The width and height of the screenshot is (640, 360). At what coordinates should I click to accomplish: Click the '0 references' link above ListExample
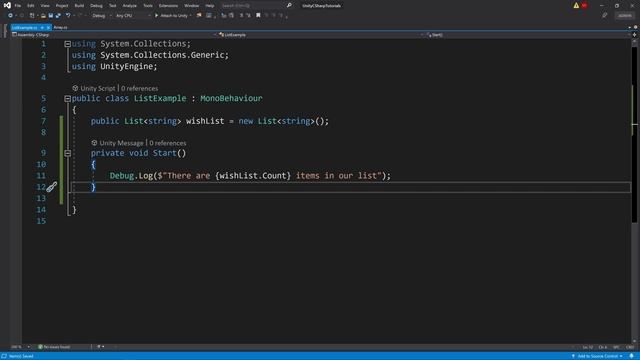[139, 88]
